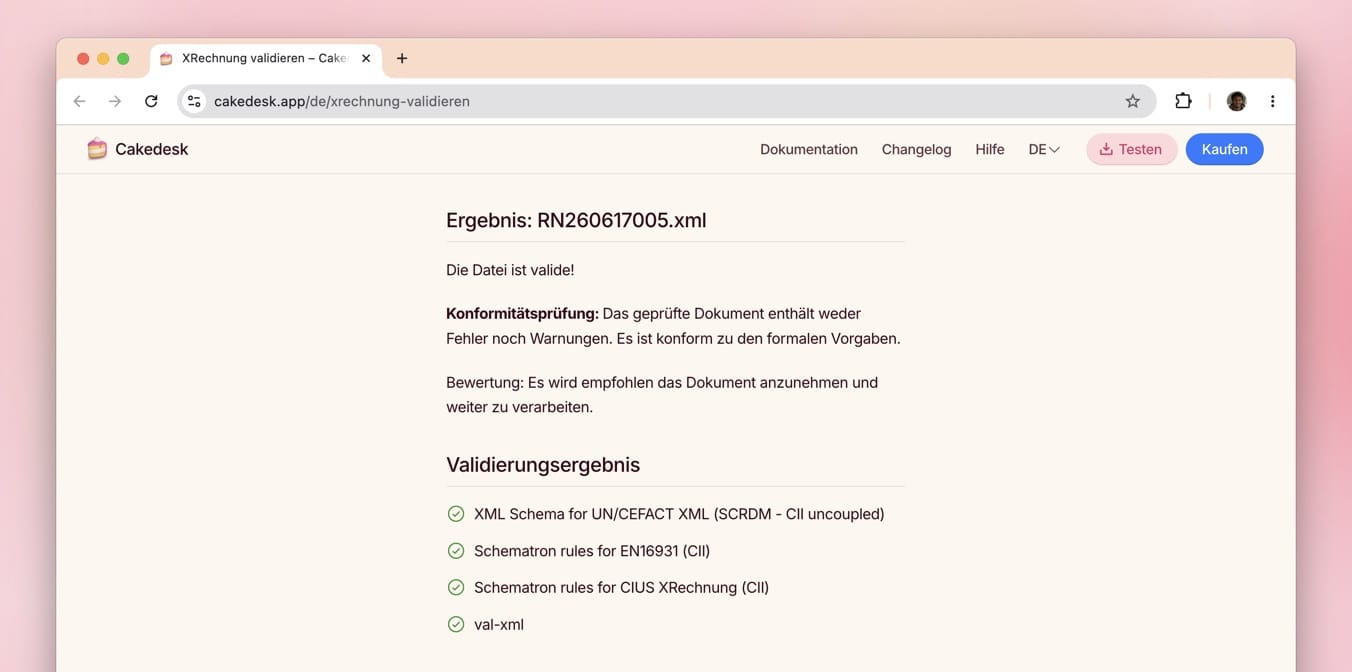The height and width of the screenshot is (672, 1352).
Task: Click the blue Kaufen button
Action: [1224, 149]
